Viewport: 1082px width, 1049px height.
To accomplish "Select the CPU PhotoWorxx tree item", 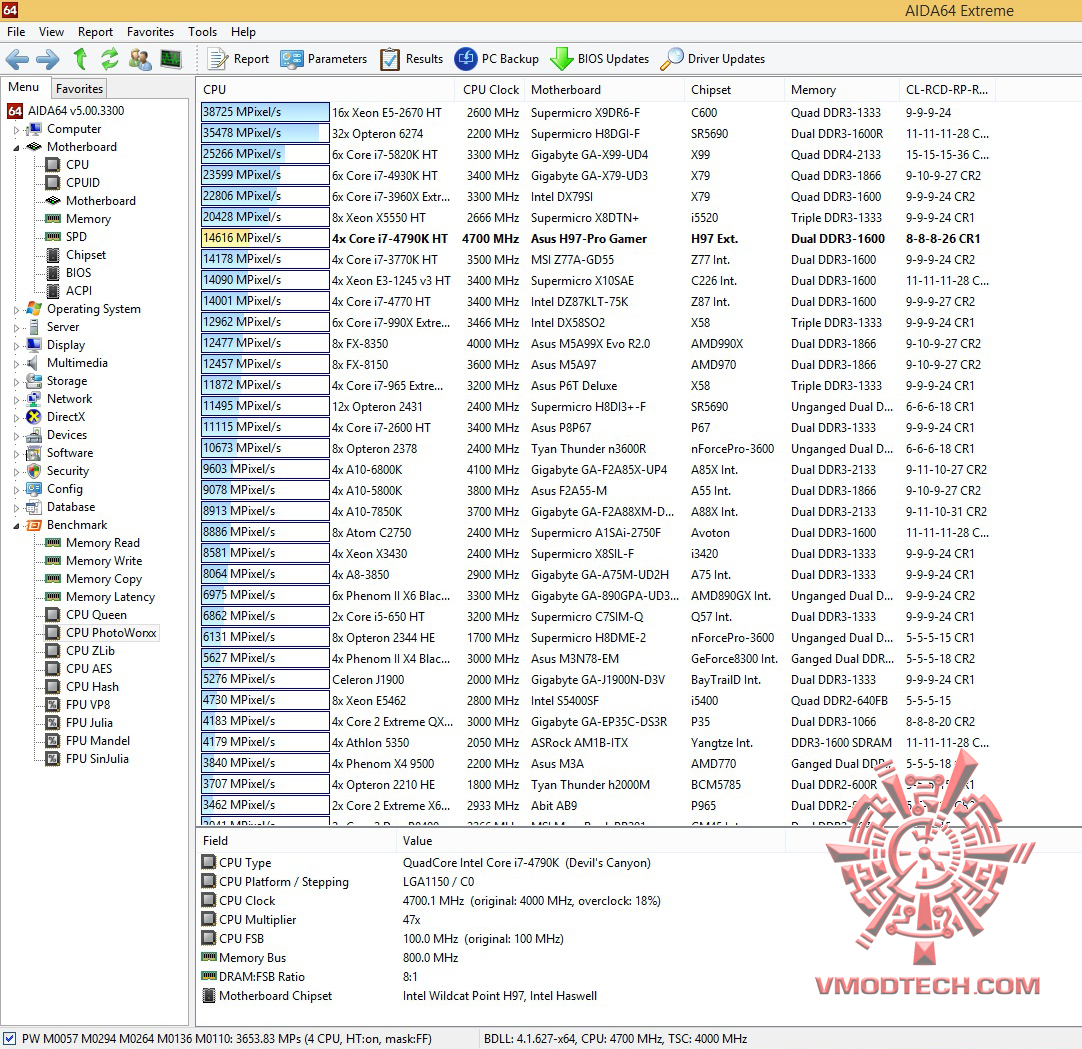I will click(x=111, y=633).
